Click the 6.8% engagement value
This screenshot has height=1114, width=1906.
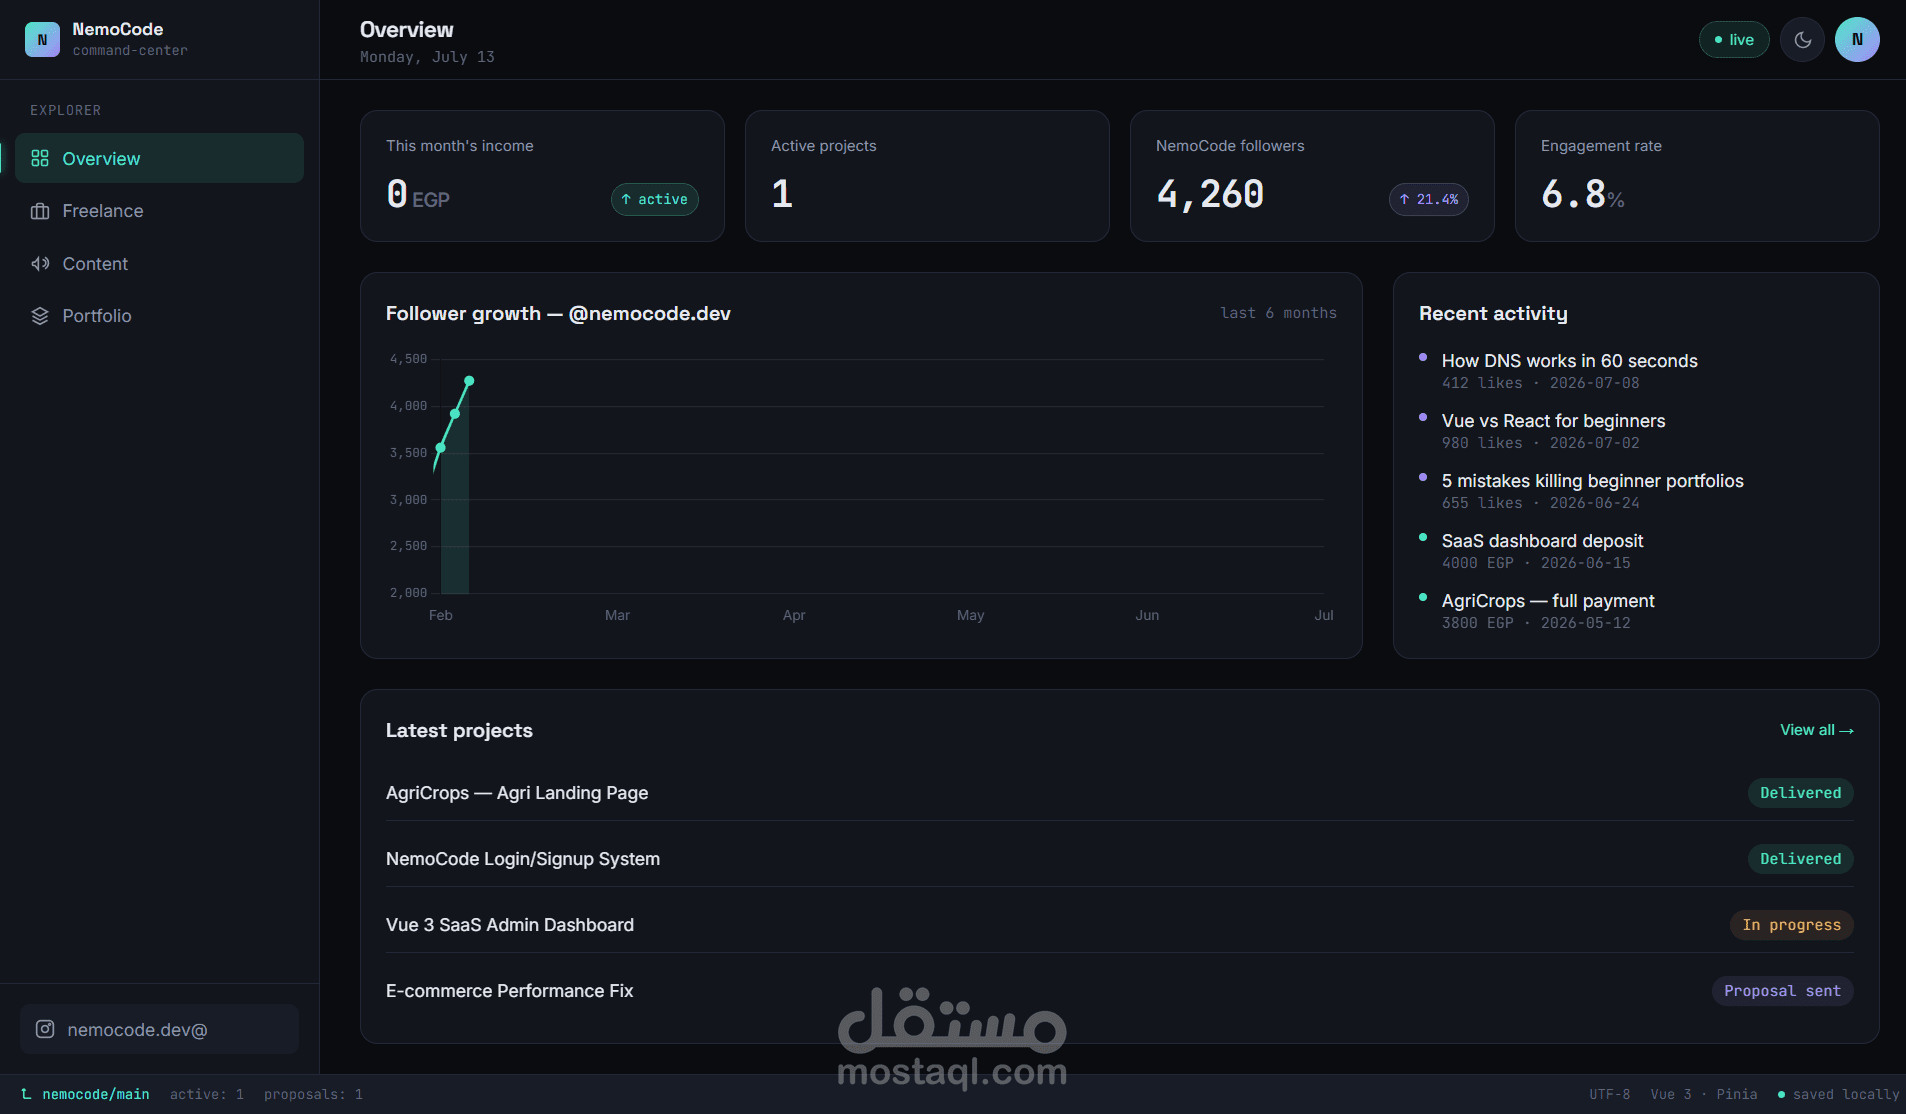click(1582, 194)
